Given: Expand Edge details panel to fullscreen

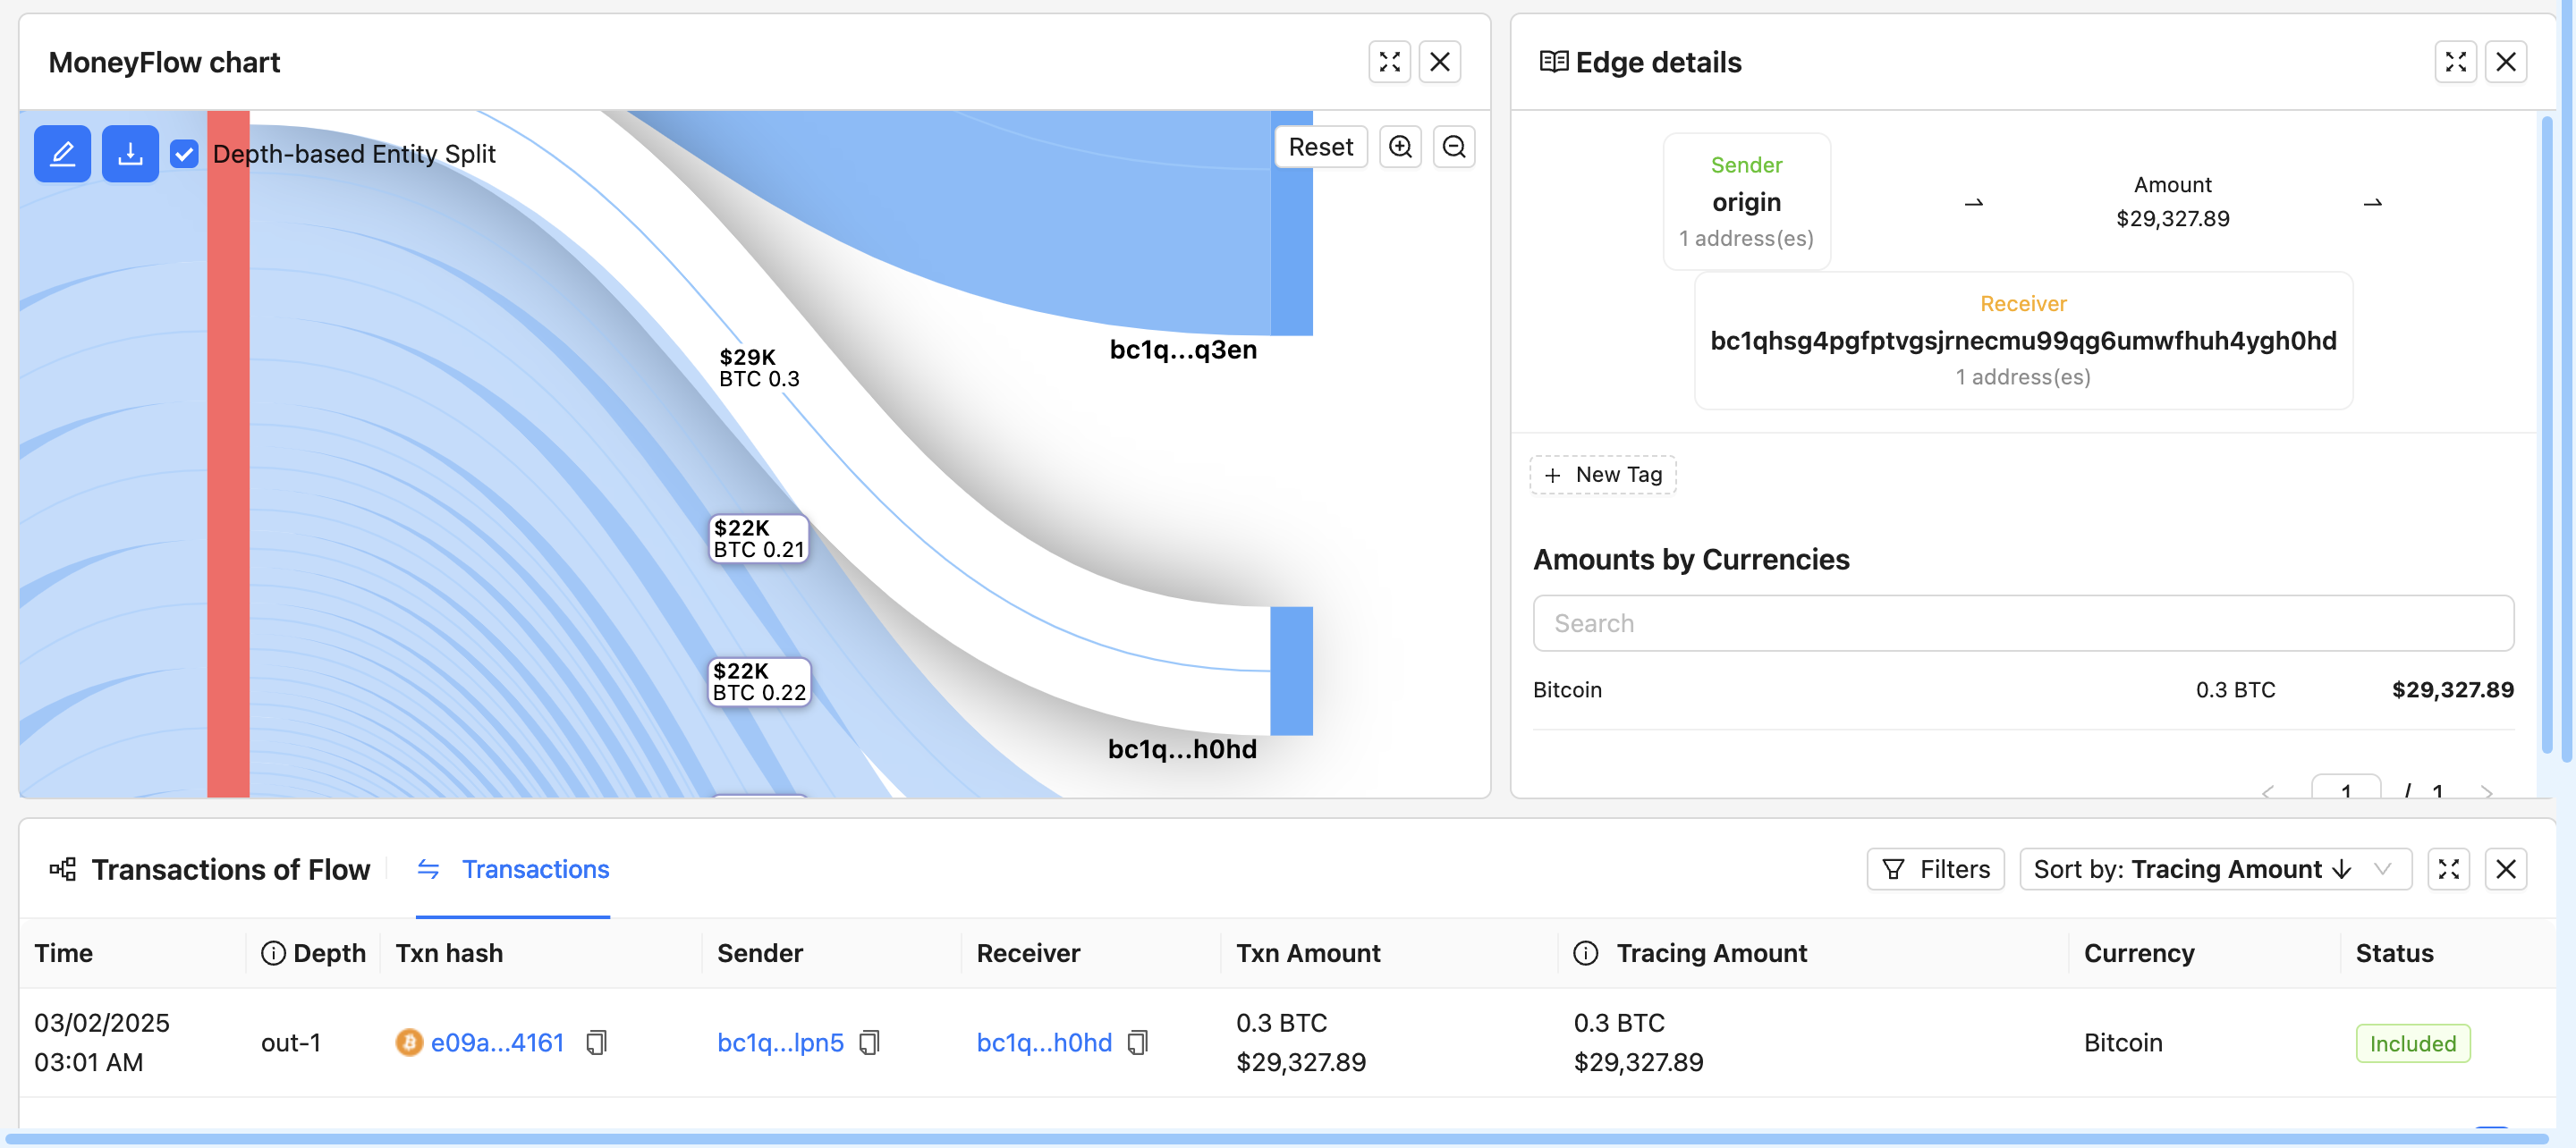Looking at the screenshot, I should point(2455,62).
